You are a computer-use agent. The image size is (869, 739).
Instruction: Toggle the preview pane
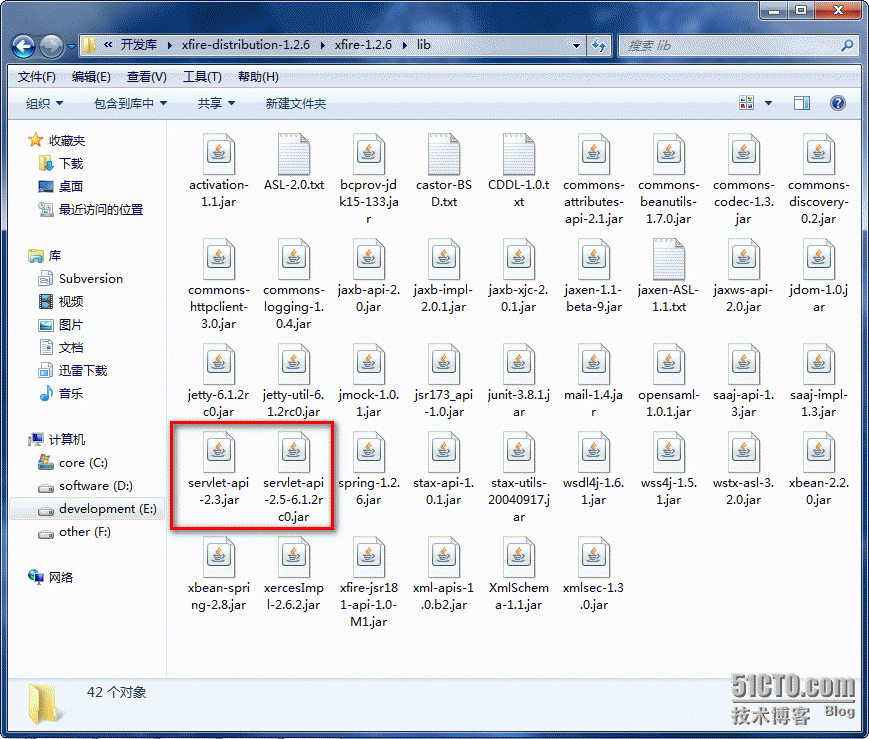pyautogui.click(x=801, y=103)
